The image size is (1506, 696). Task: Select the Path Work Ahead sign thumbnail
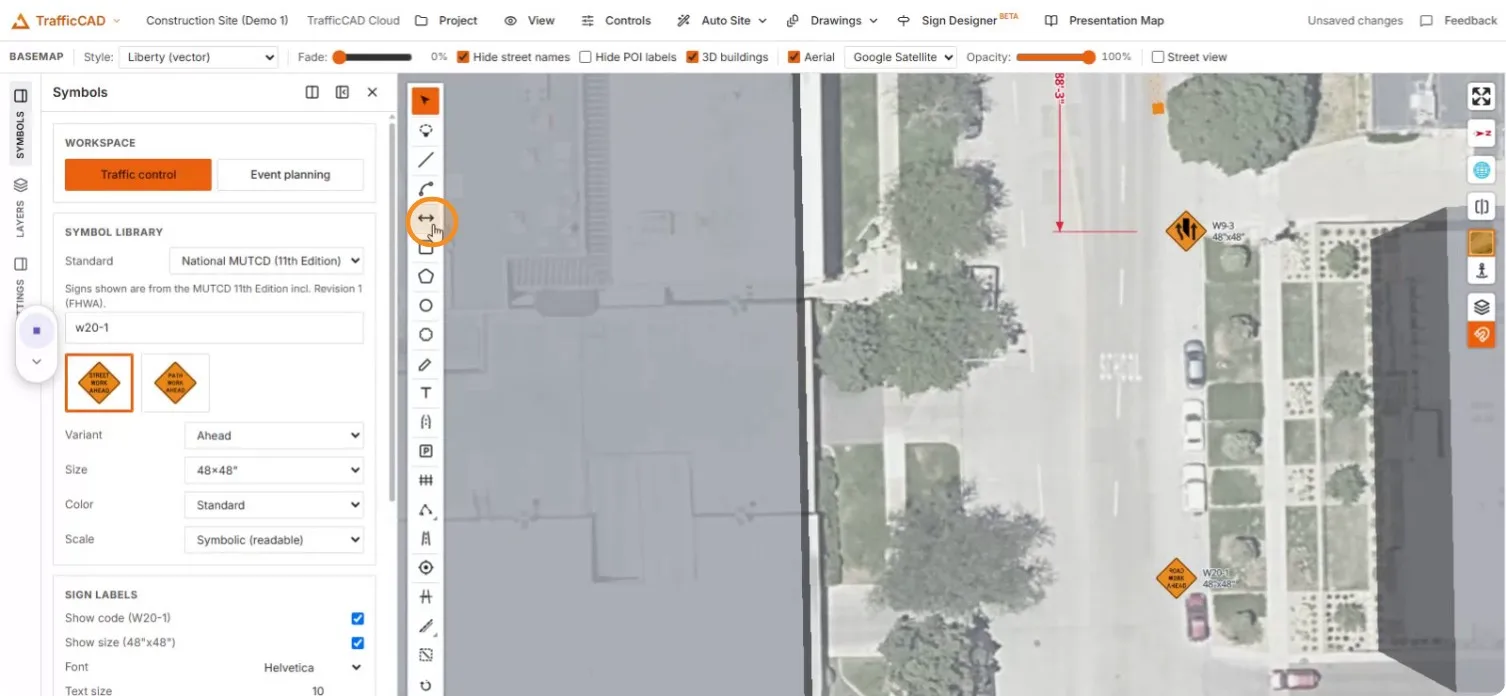click(x=175, y=383)
